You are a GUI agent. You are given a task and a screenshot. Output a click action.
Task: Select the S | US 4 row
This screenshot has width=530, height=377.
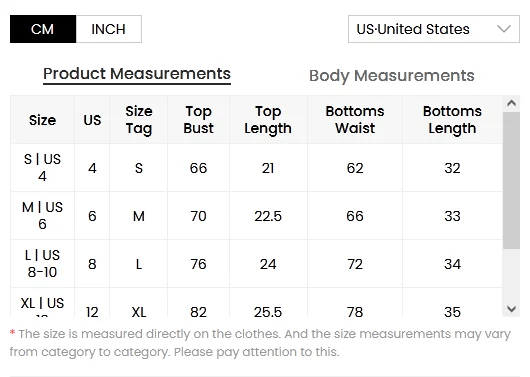tap(257, 168)
